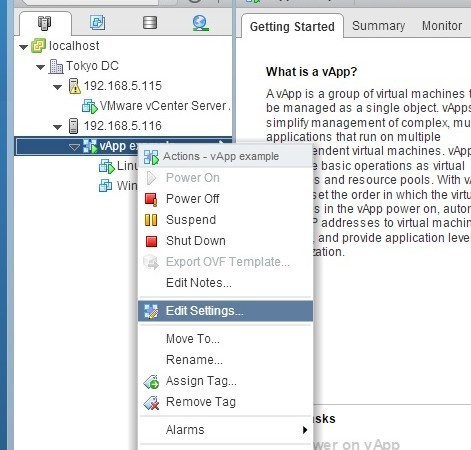The height and width of the screenshot is (450, 471).
Task: Select host 192.168.5.115 in inventory
Action: click(x=122, y=86)
